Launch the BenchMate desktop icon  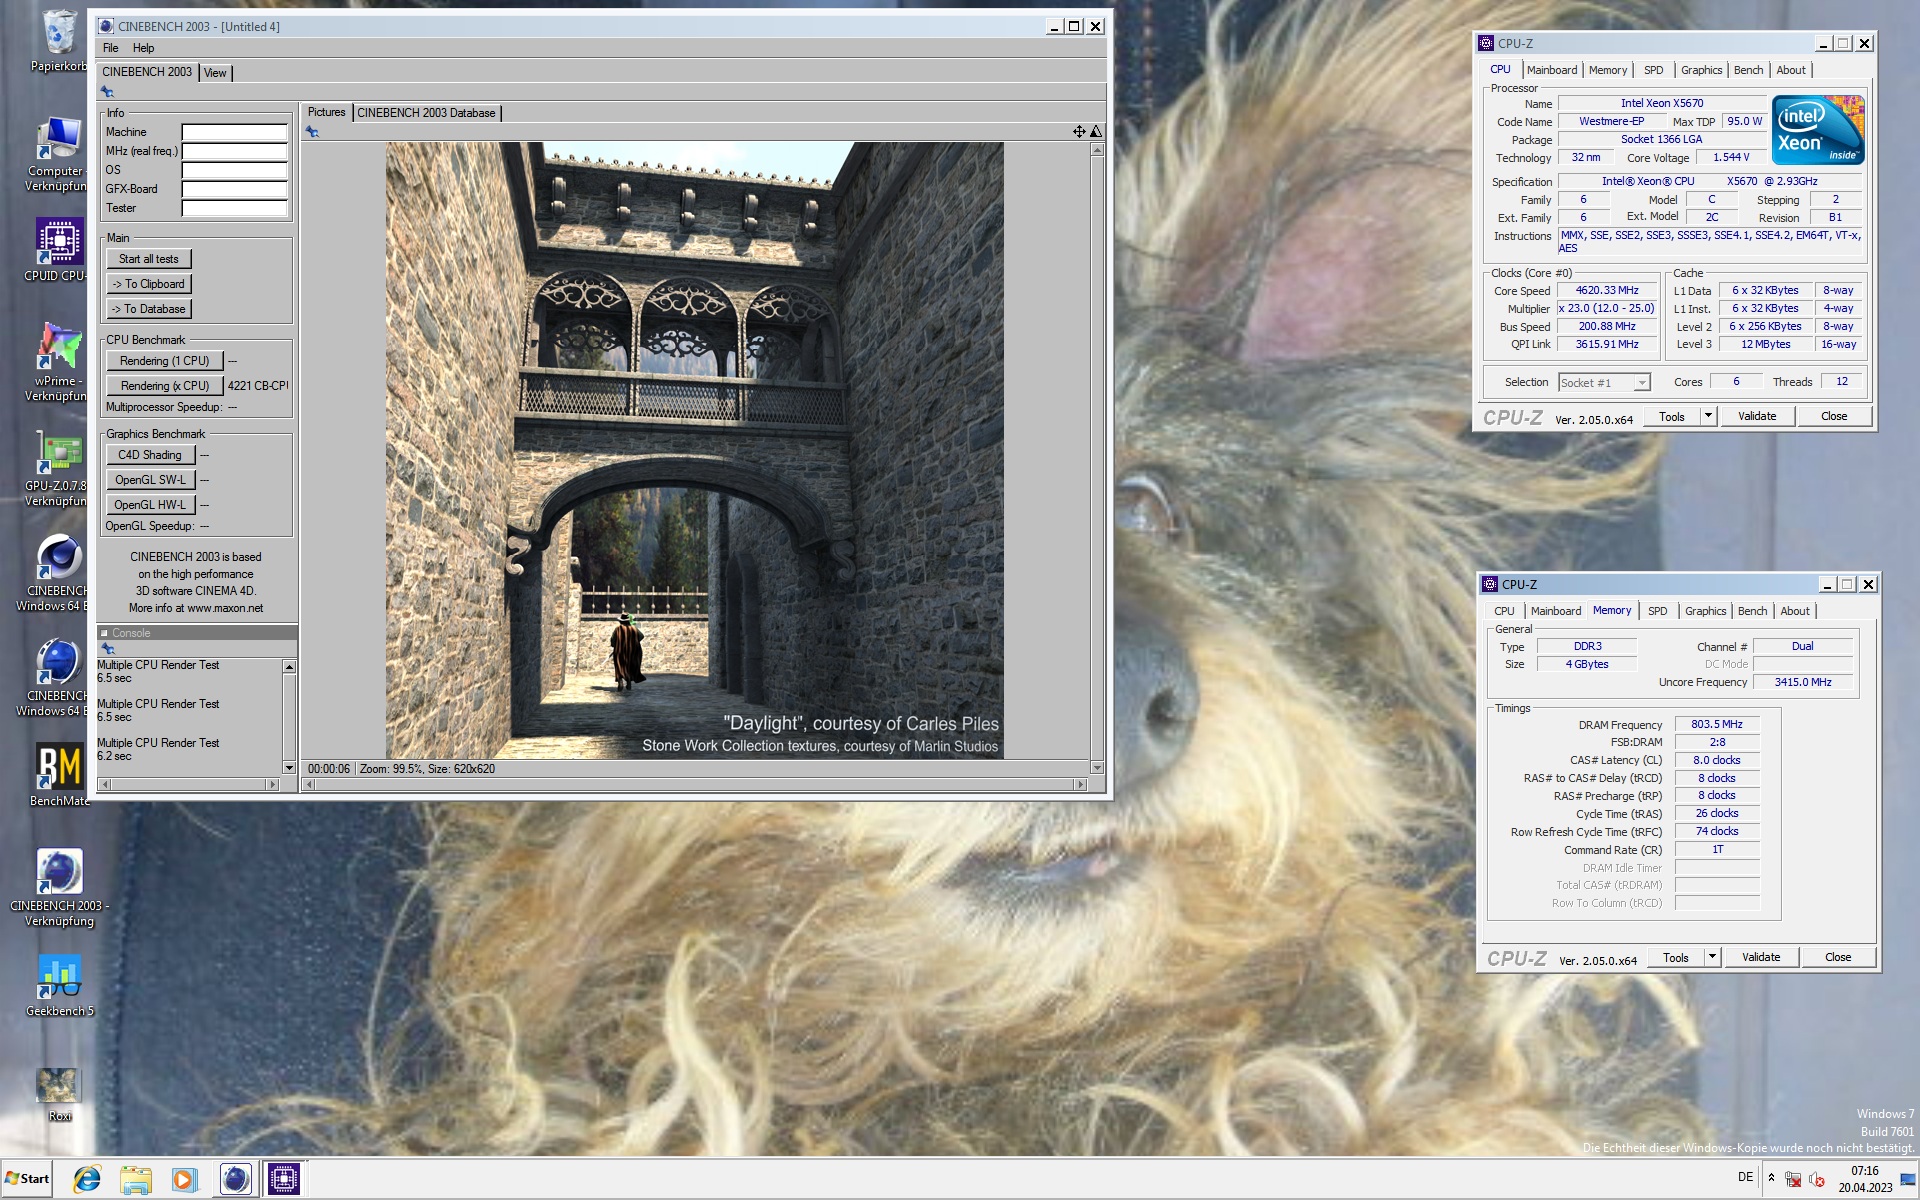(x=59, y=774)
